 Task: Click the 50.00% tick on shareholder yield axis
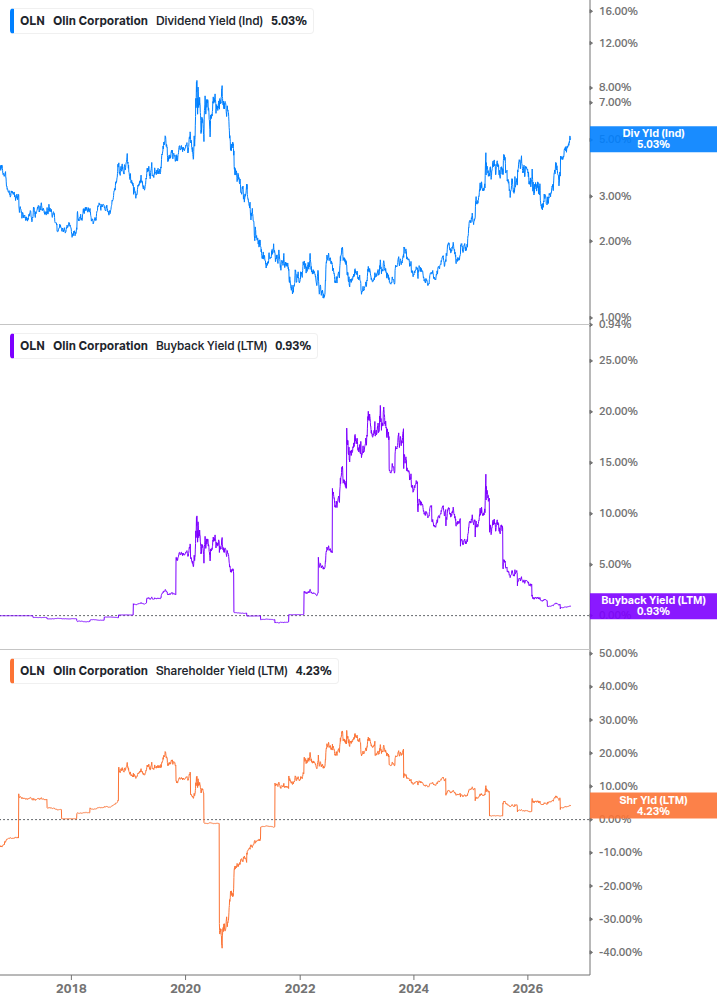pos(618,653)
